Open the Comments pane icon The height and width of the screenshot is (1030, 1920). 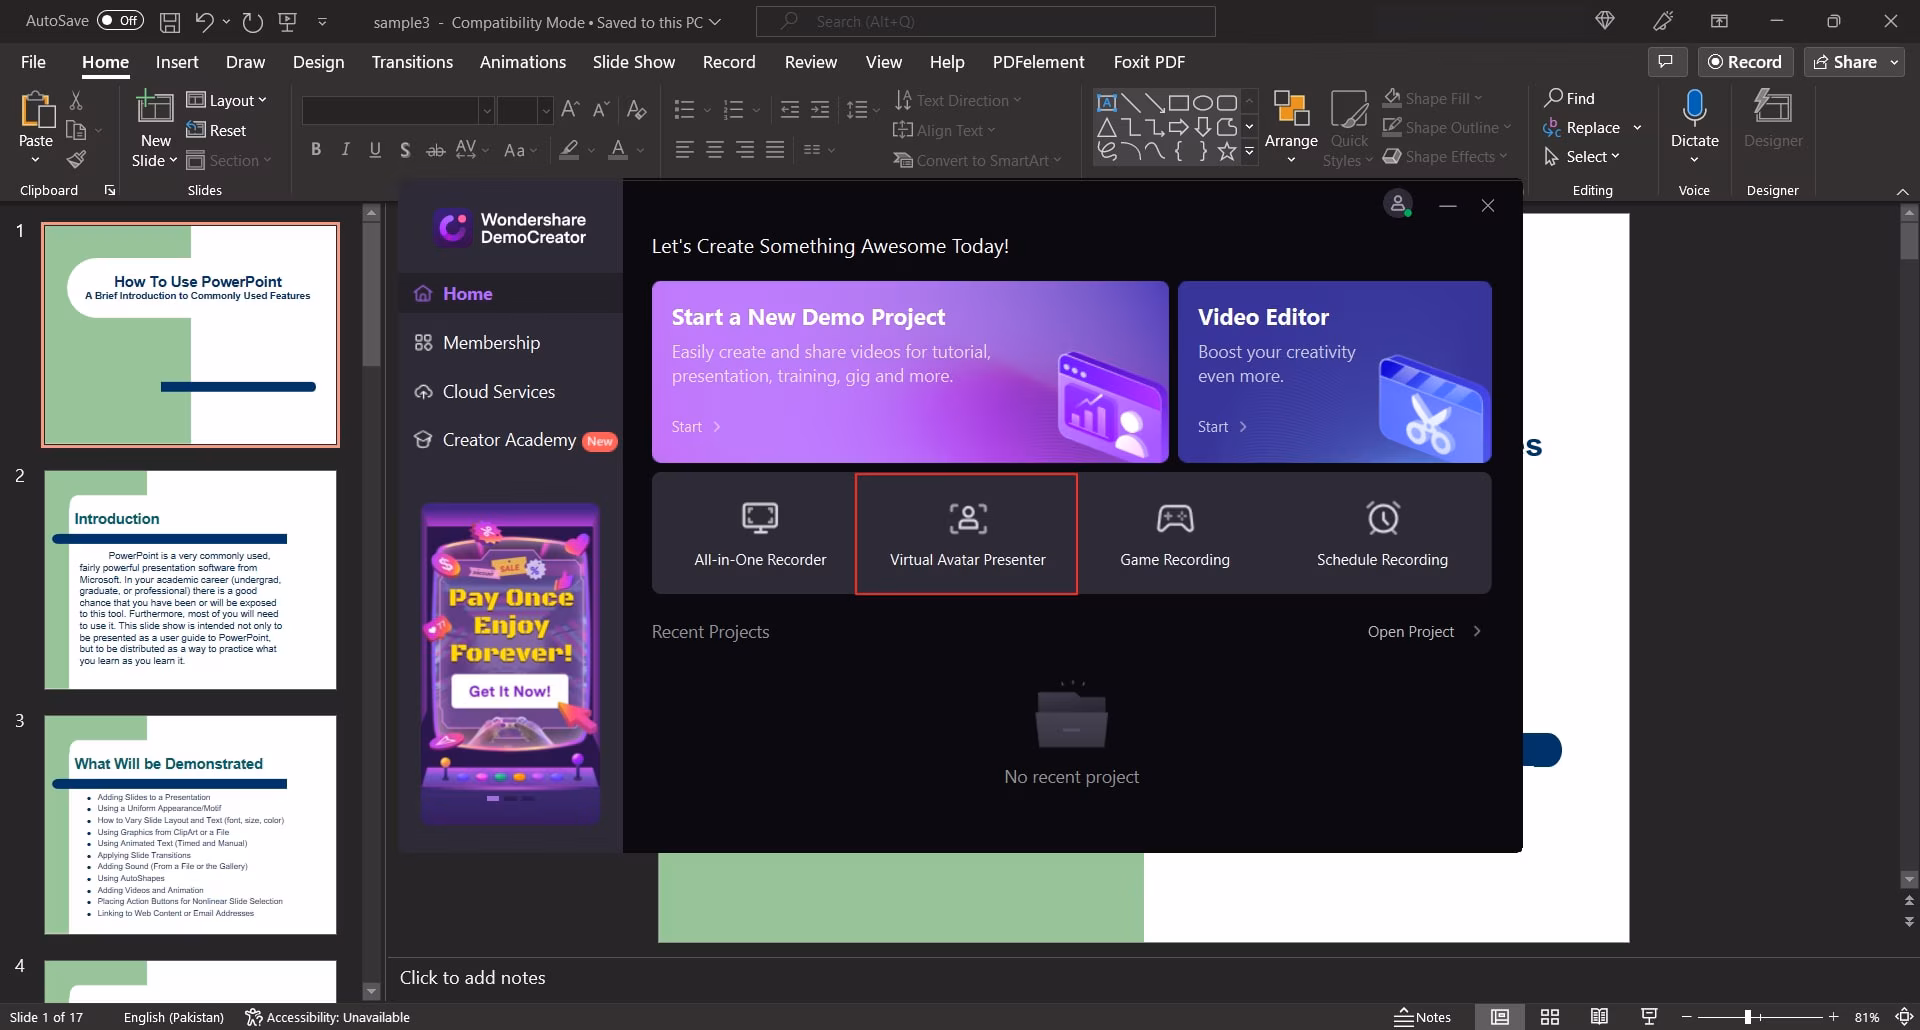tap(1666, 62)
